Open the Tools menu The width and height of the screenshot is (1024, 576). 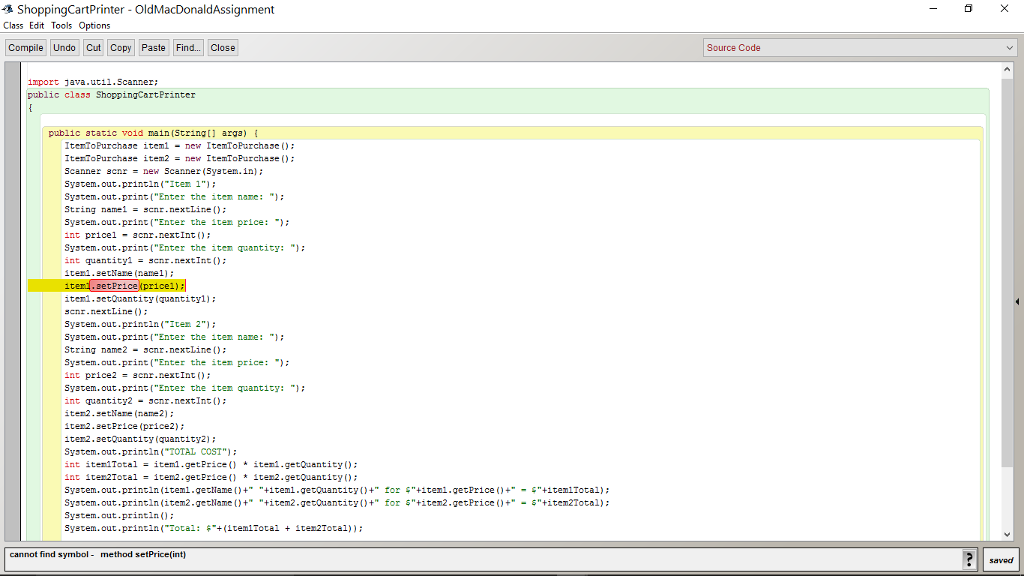tap(61, 25)
